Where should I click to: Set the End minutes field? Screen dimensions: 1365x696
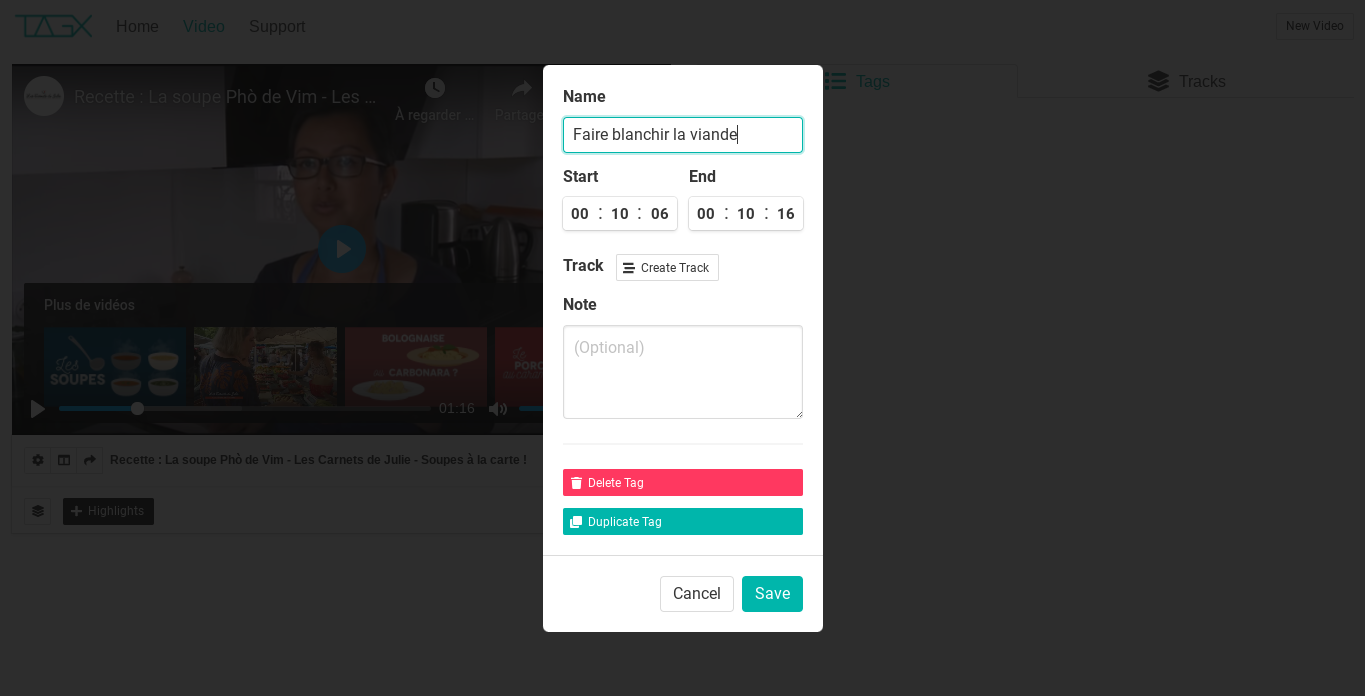(x=746, y=214)
